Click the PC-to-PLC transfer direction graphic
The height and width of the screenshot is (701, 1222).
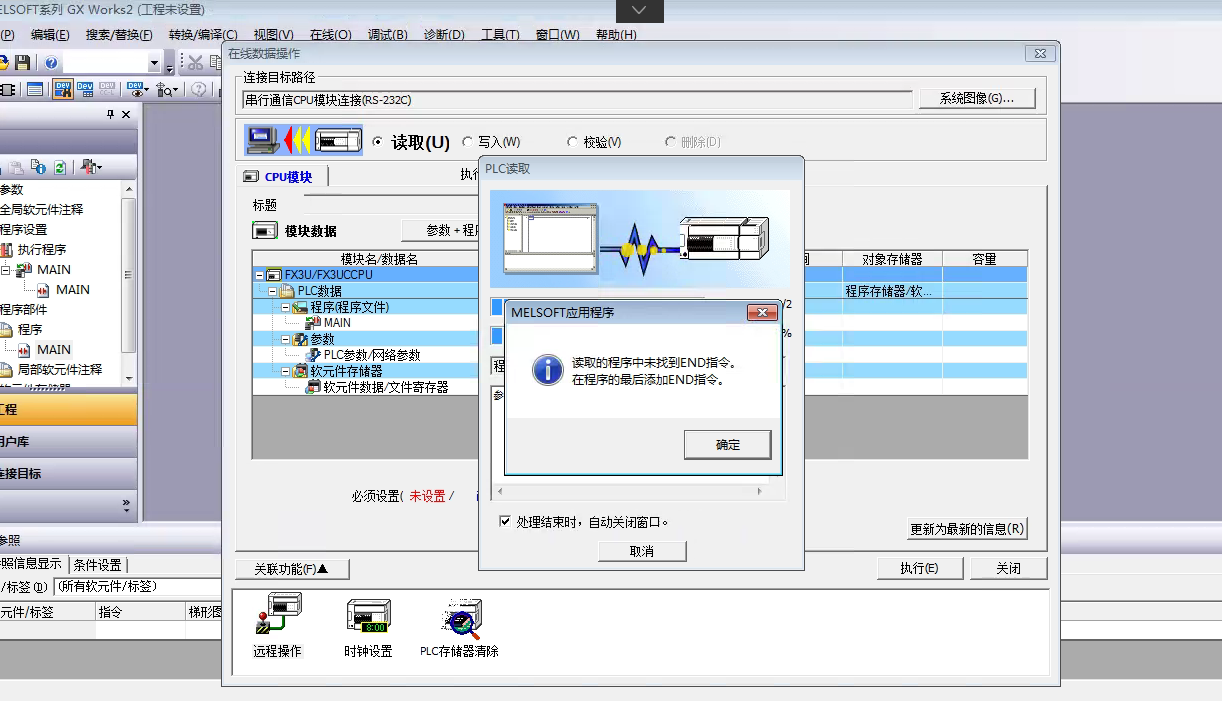(x=304, y=141)
